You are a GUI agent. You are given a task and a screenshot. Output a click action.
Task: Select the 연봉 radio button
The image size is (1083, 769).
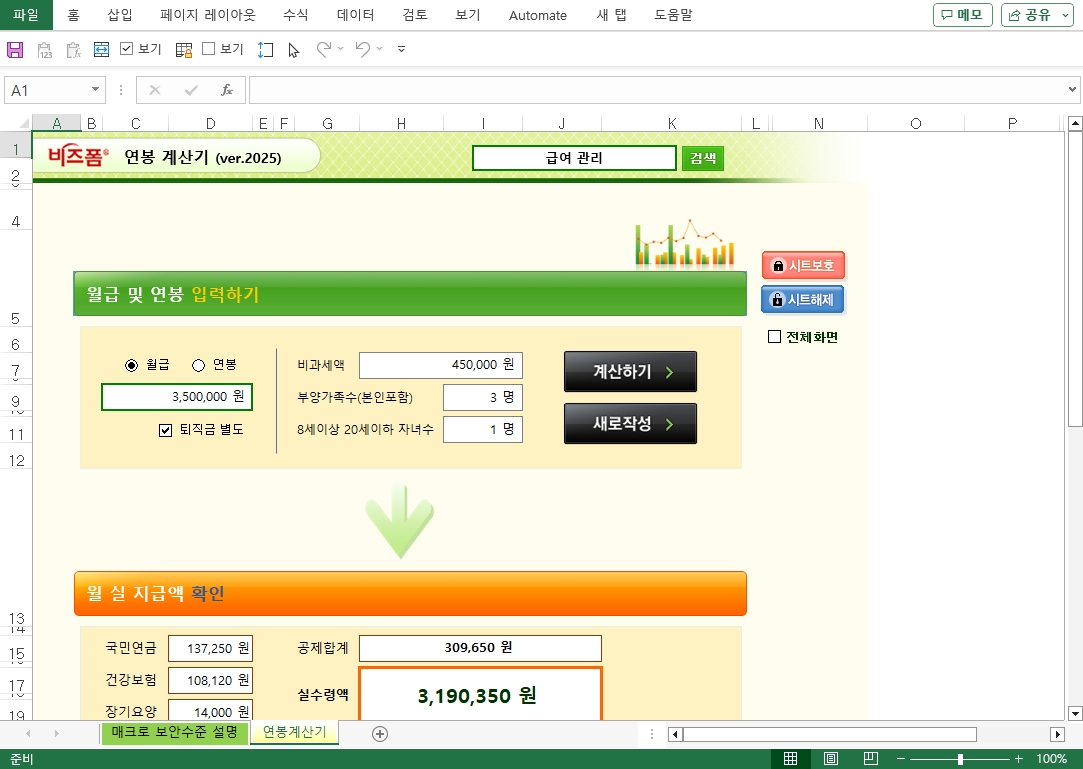[198, 365]
